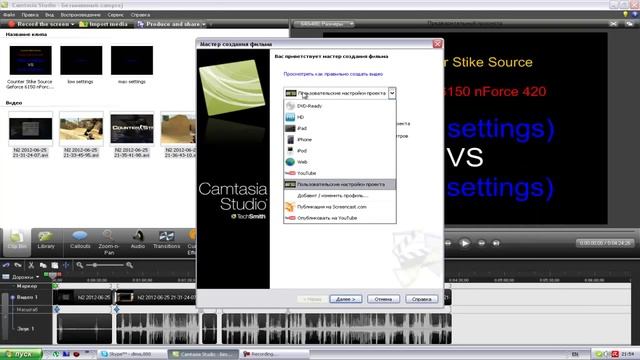Viewport: 640px width, 360px height.
Task: Open the Zoom-n-Pan tab
Action: click(109, 242)
